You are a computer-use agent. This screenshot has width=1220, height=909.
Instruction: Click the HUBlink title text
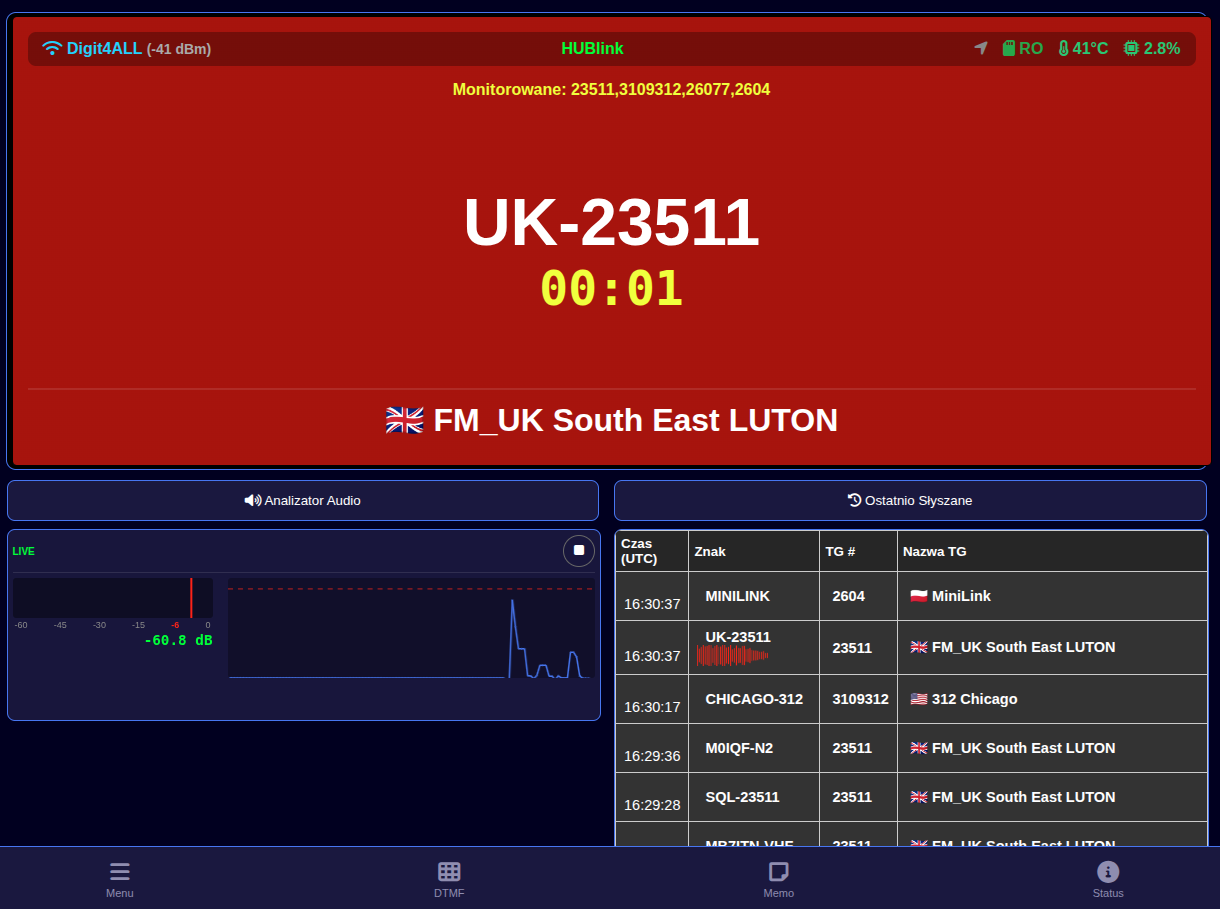tap(592, 48)
